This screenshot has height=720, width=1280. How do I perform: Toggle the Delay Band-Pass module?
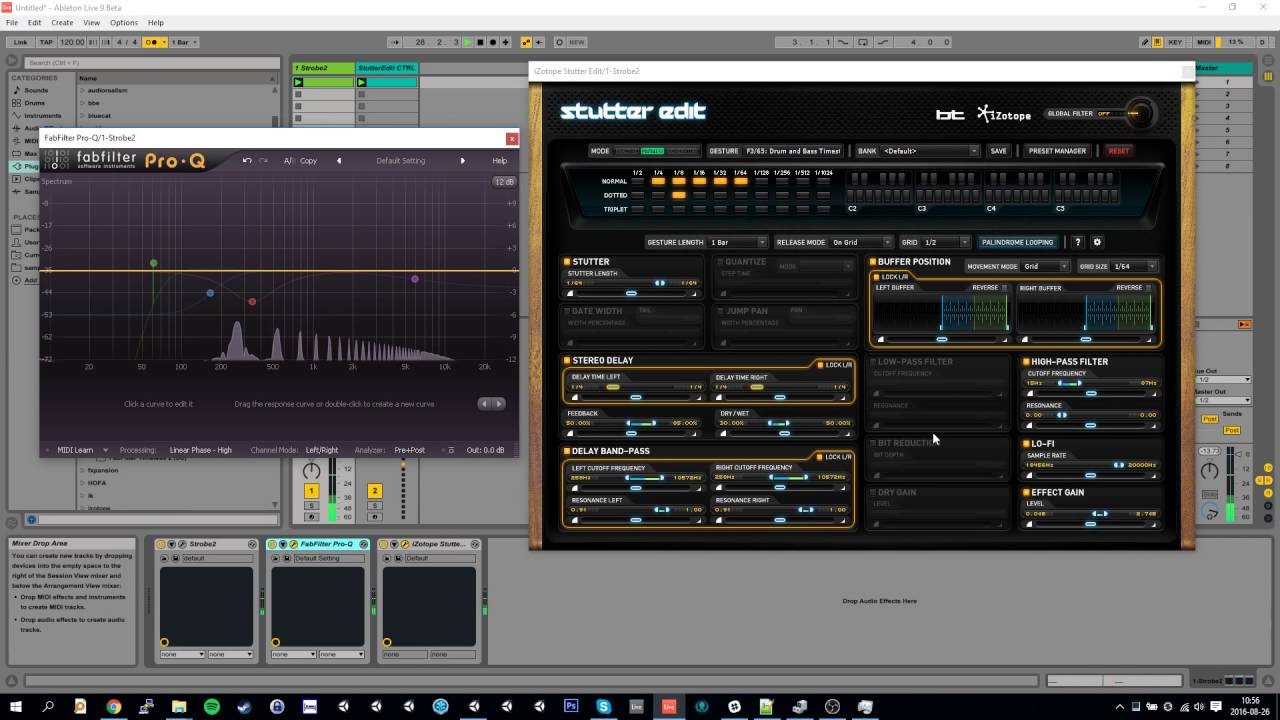568,451
